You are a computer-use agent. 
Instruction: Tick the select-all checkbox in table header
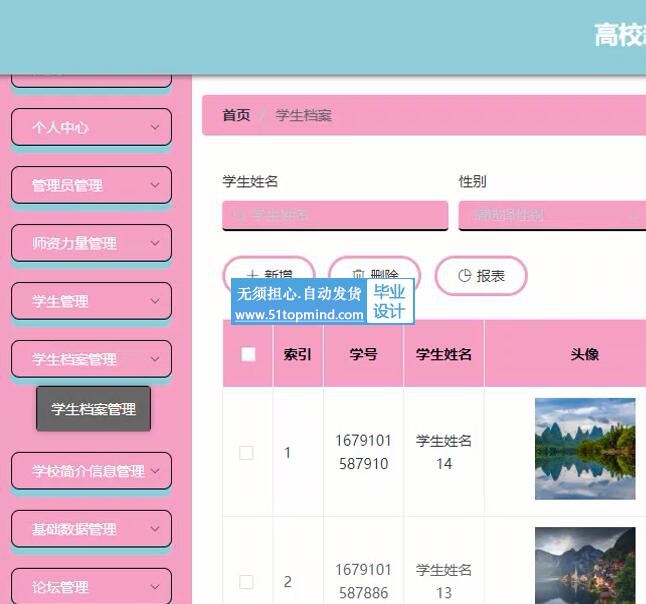point(248,354)
